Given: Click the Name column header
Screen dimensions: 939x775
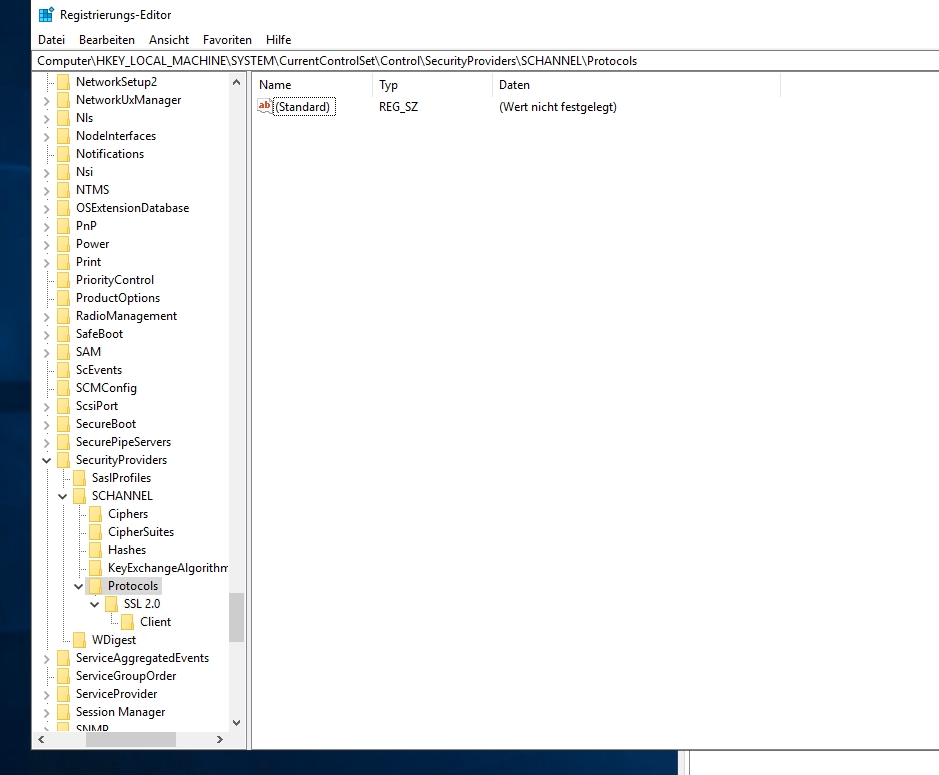Looking at the screenshot, I should [312, 85].
